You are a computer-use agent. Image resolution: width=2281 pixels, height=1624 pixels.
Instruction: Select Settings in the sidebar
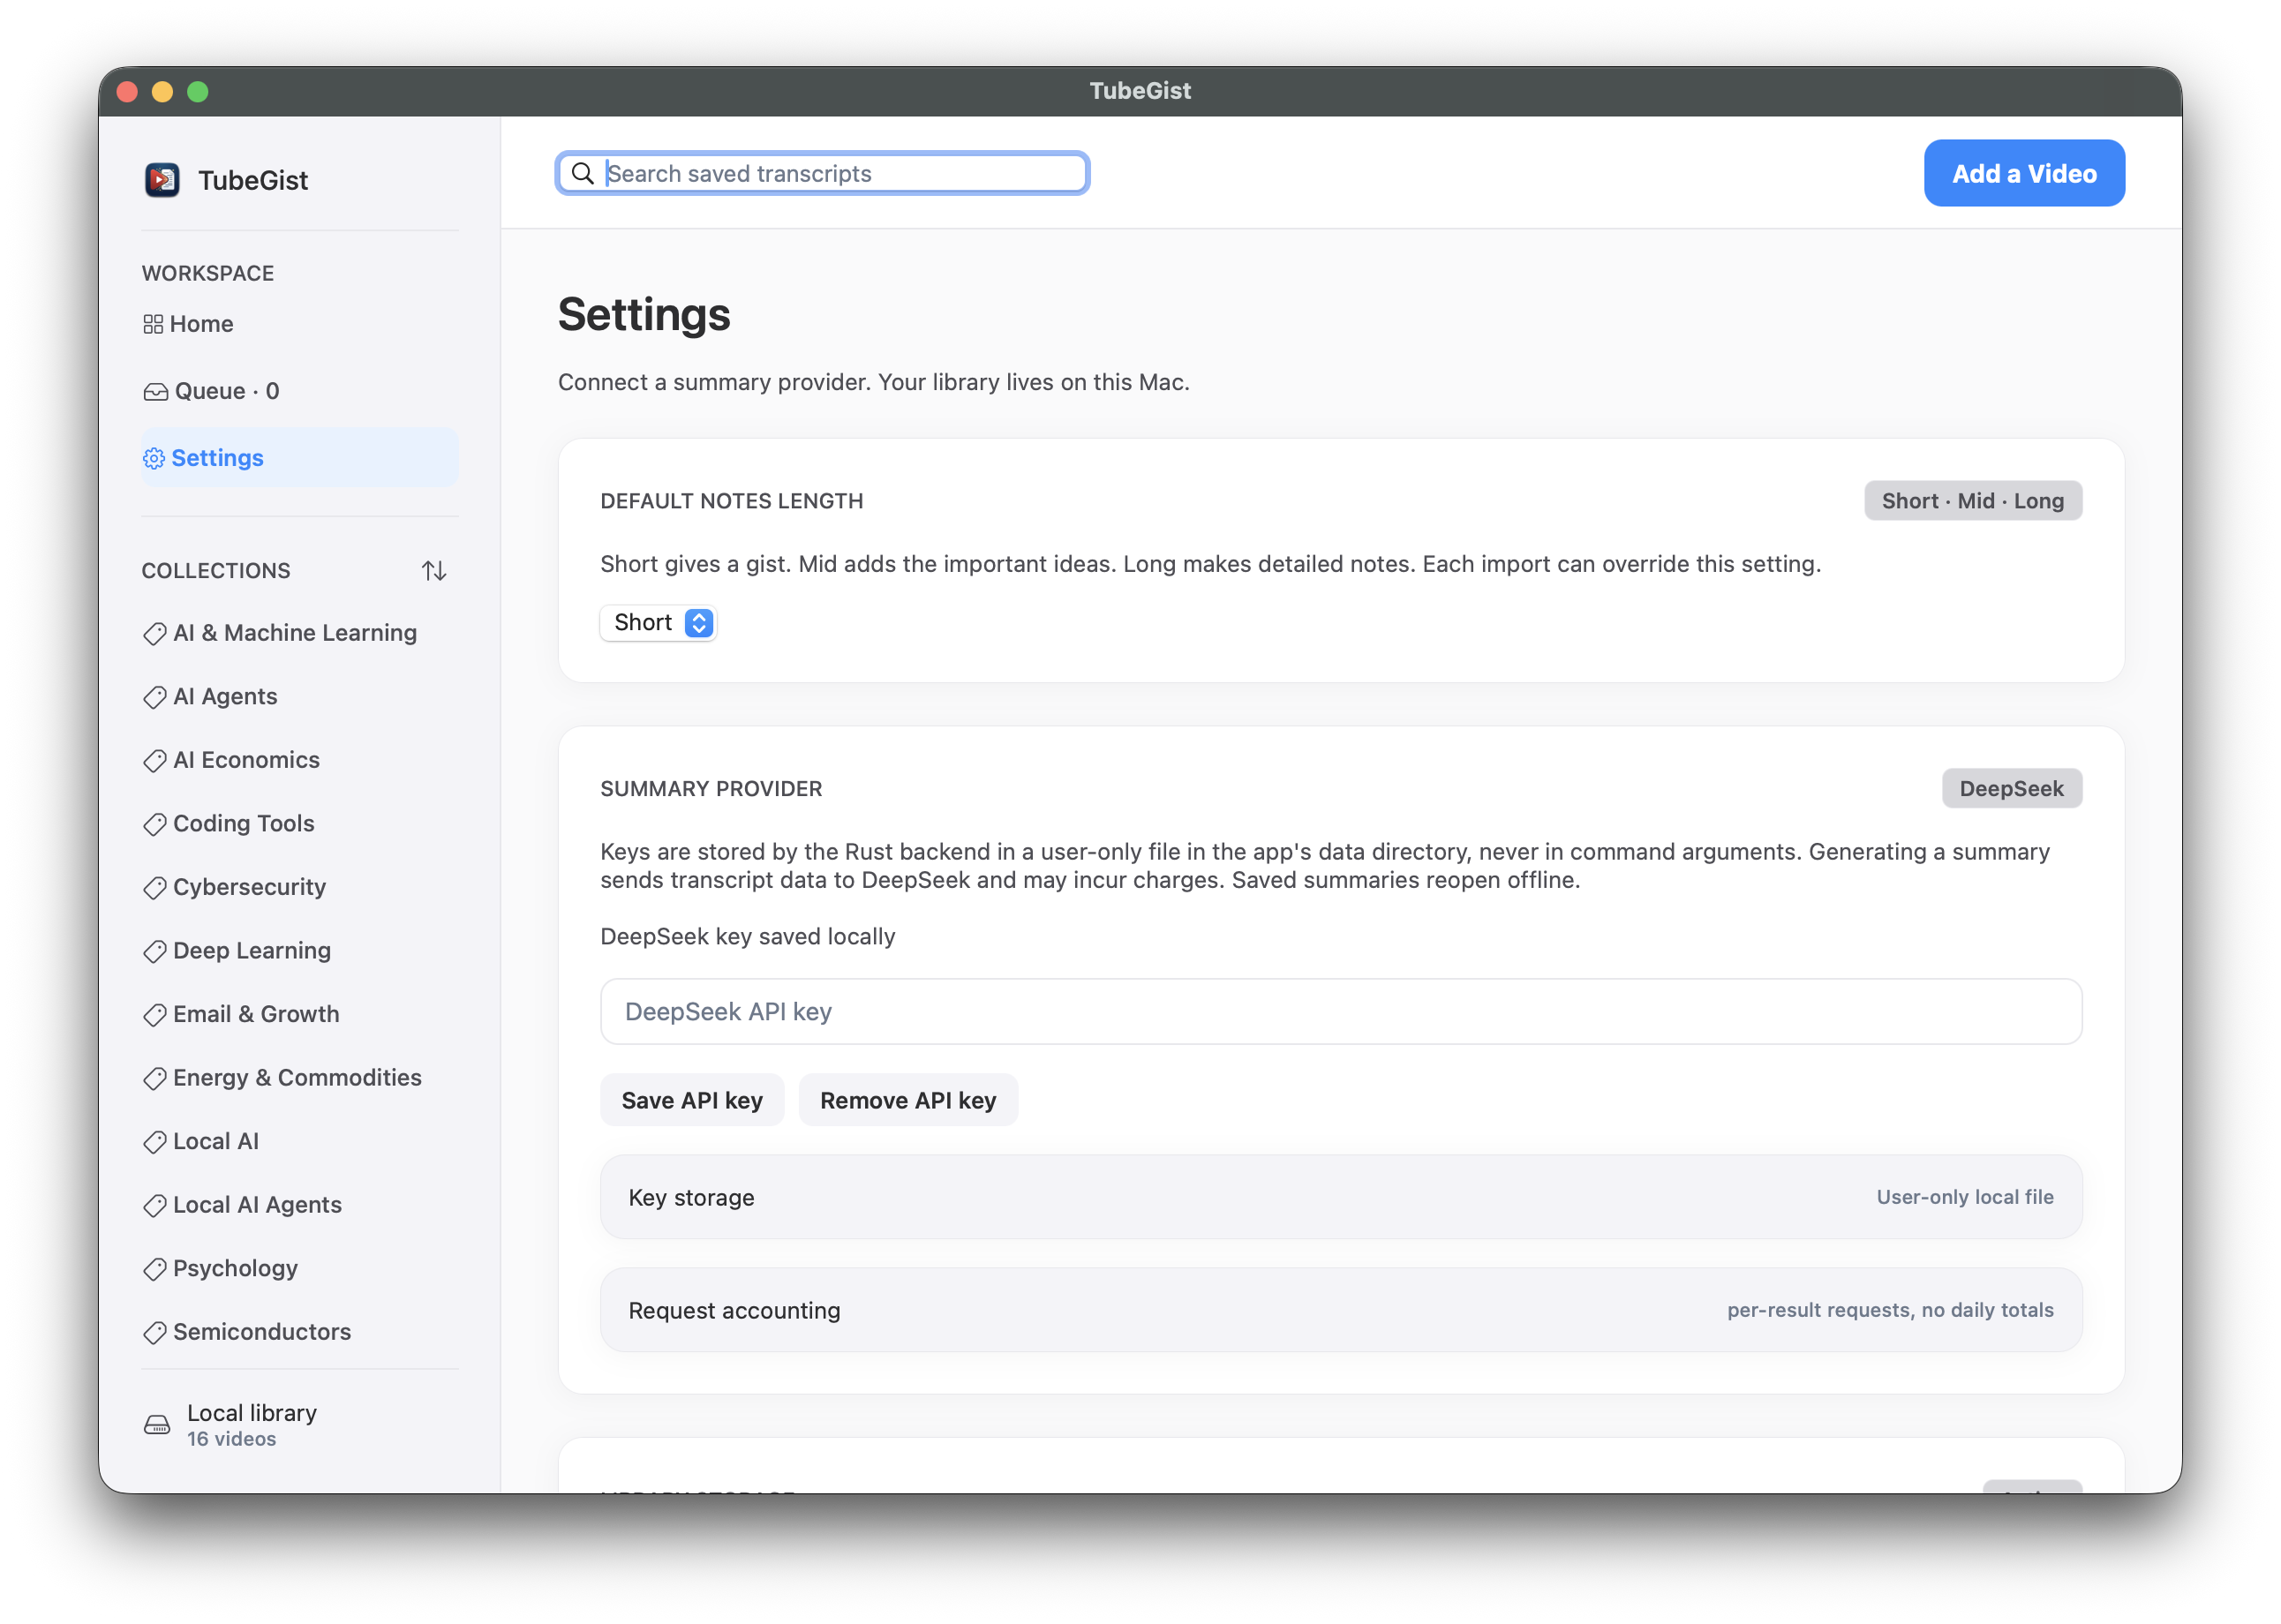click(x=300, y=458)
